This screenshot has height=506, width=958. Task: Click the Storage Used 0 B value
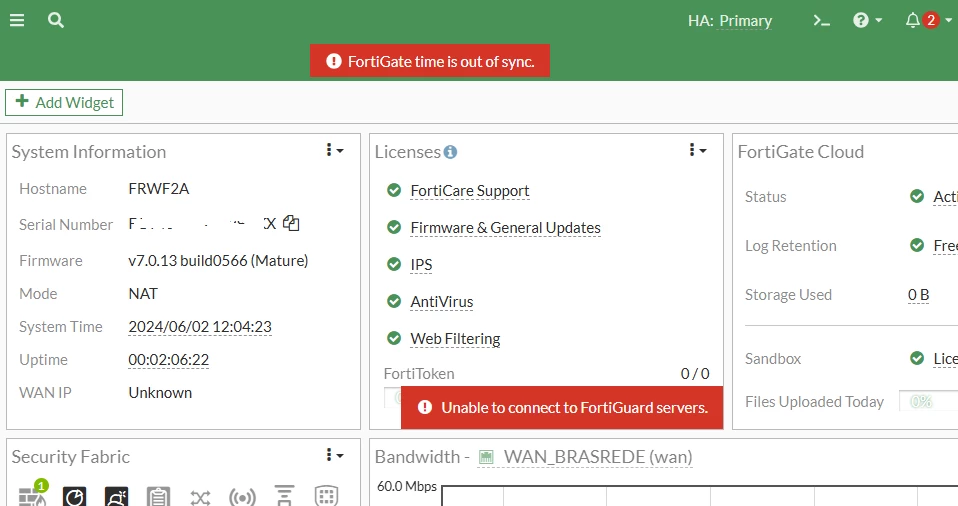tap(918, 295)
